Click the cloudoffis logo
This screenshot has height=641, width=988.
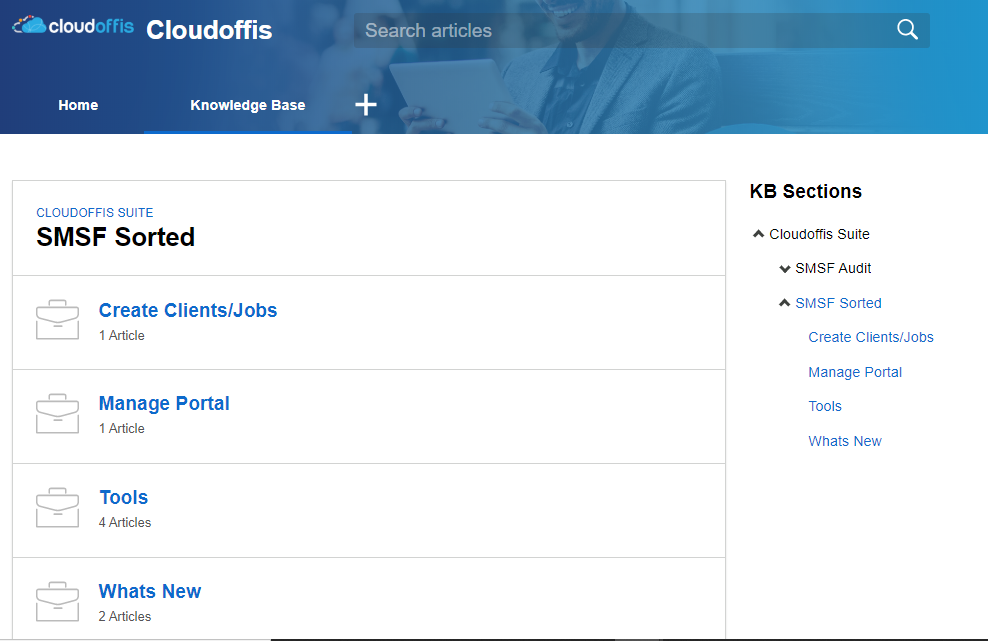pyautogui.click(x=73, y=25)
